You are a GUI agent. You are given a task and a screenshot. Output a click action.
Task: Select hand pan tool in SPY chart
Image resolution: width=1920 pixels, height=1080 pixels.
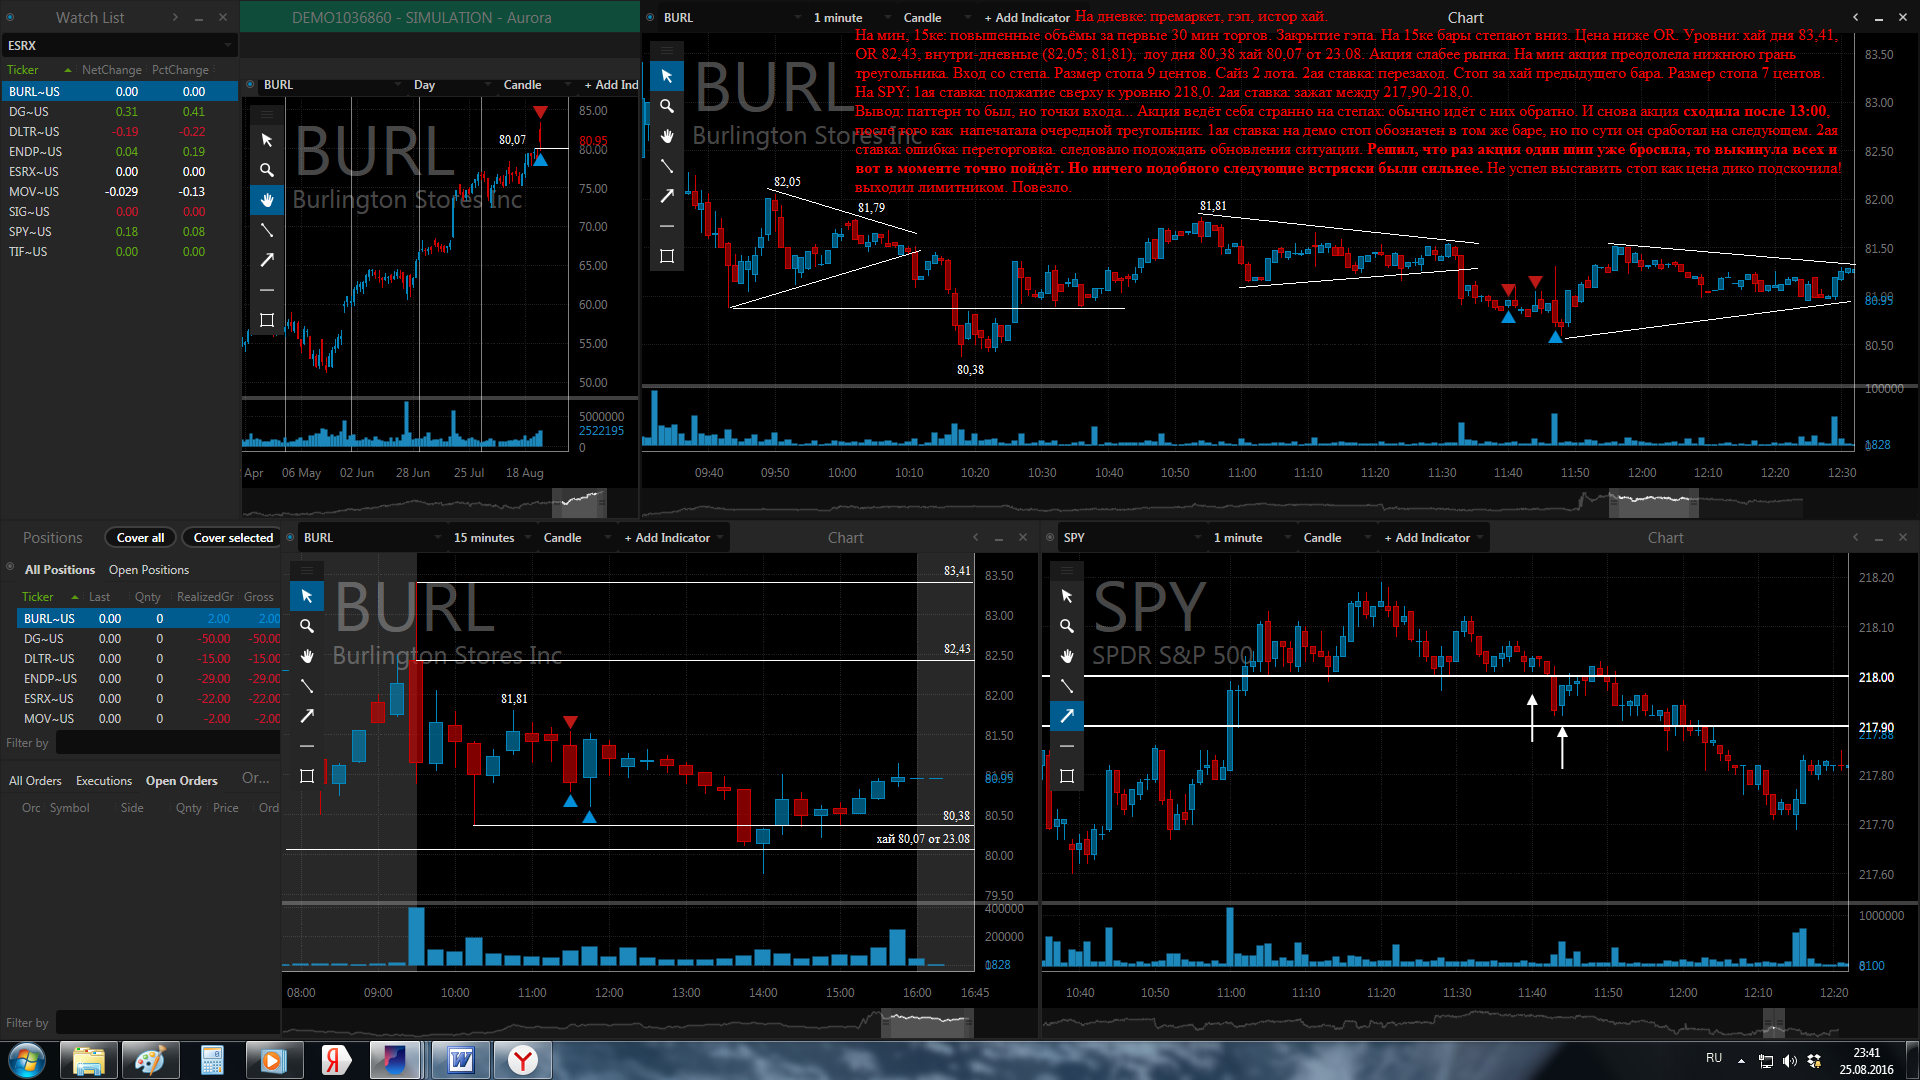click(1067, 656)
